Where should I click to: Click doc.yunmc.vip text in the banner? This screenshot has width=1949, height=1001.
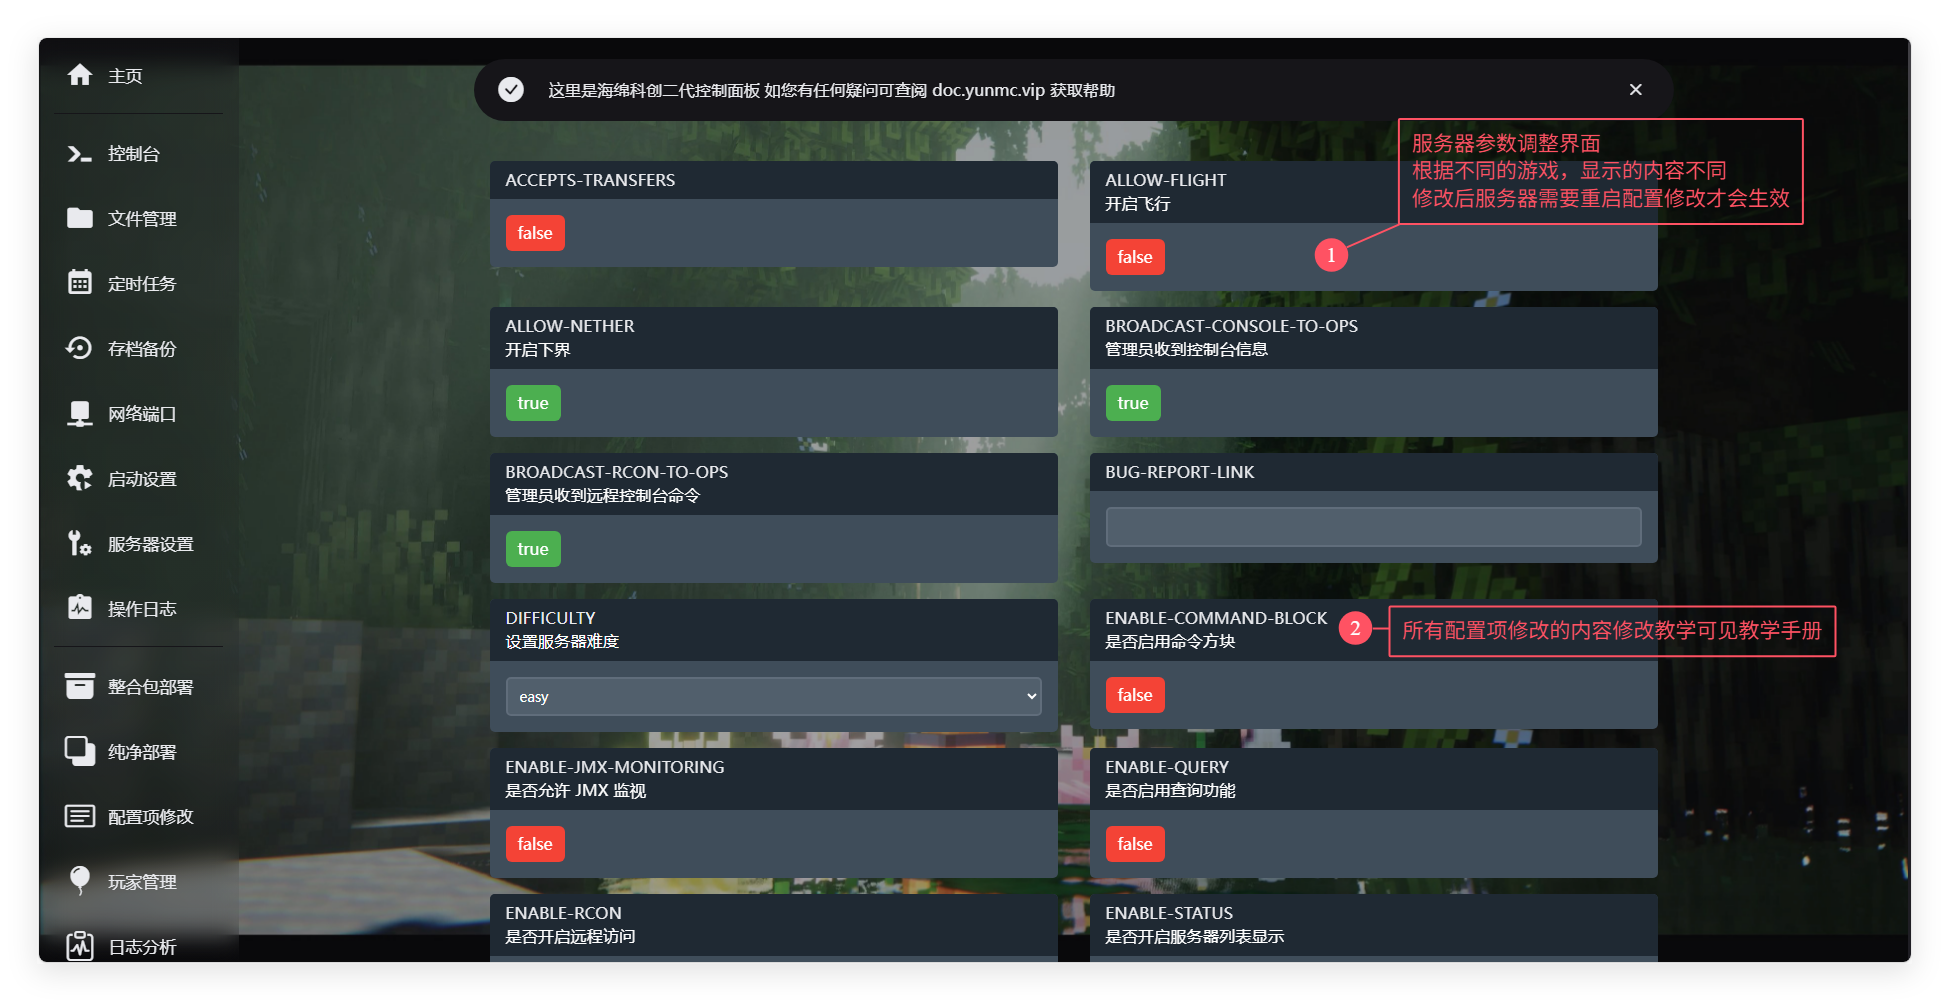988,90
